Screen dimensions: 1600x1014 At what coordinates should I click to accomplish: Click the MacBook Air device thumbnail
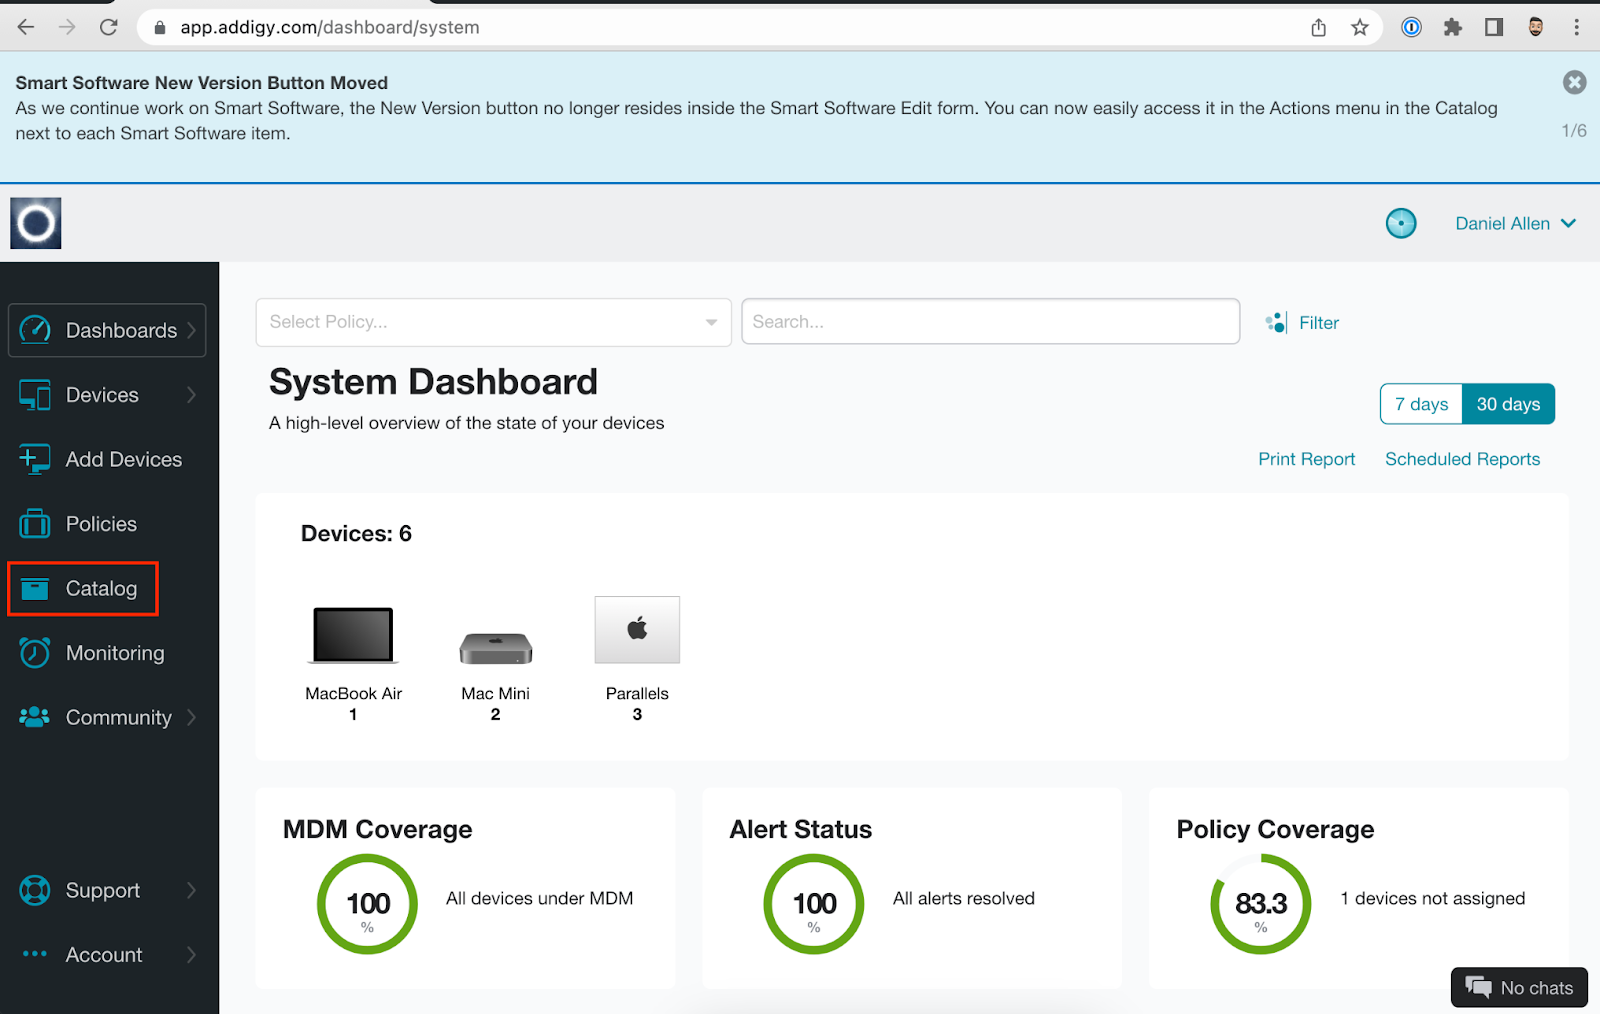coord(352,637)
